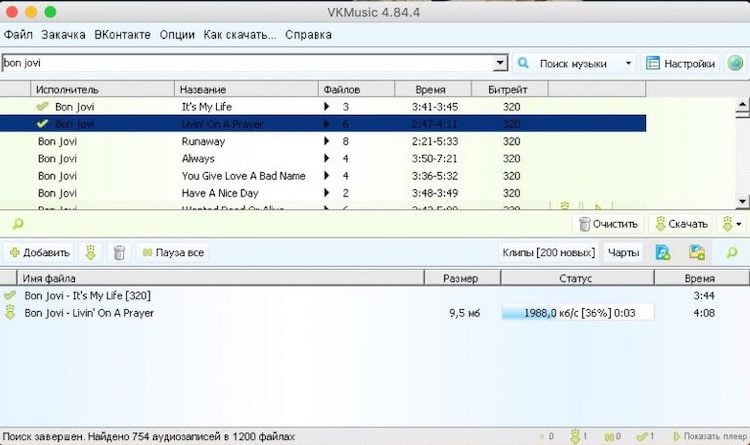Click the Очистить clear button
The height and width of the screenshot is (445, 750).
[x=608, y=224]
